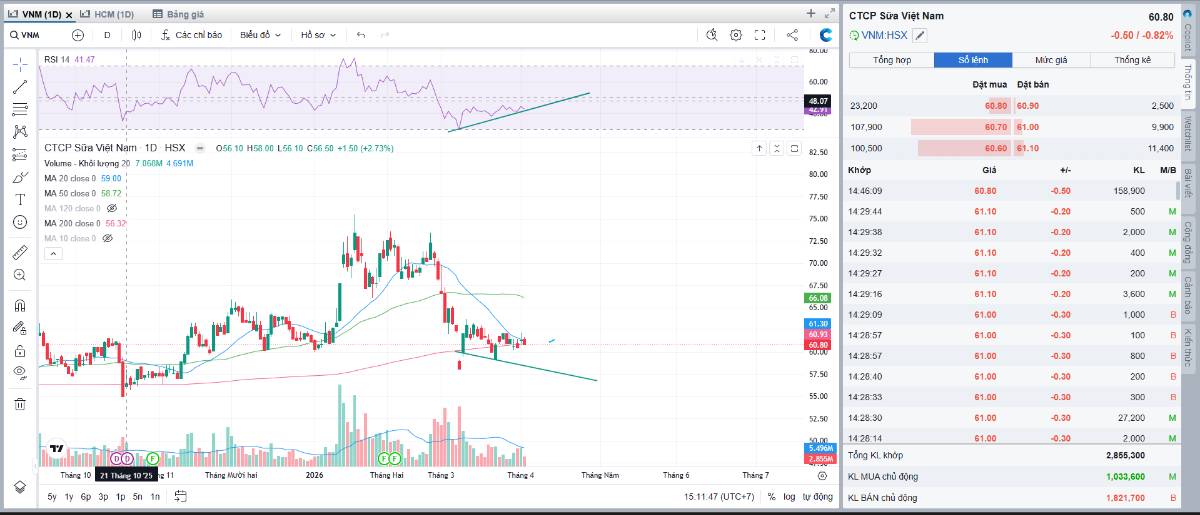This screenshot has width=1200, height=515.
Task: Select the Tổng hợp tab
Action: pyautogui.click(x=891, y=60)
